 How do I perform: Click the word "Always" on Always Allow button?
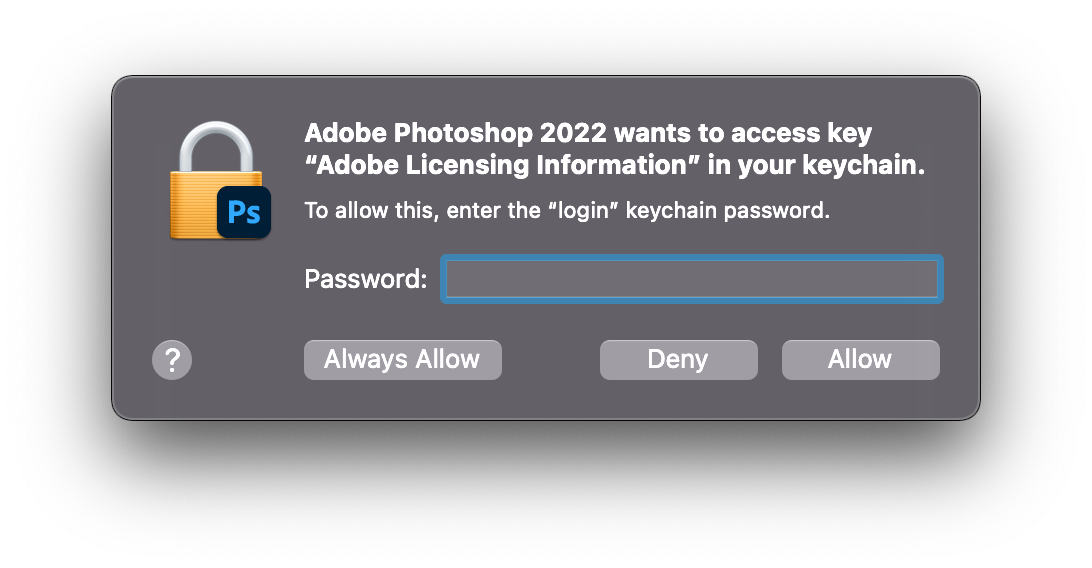[365, 360]
